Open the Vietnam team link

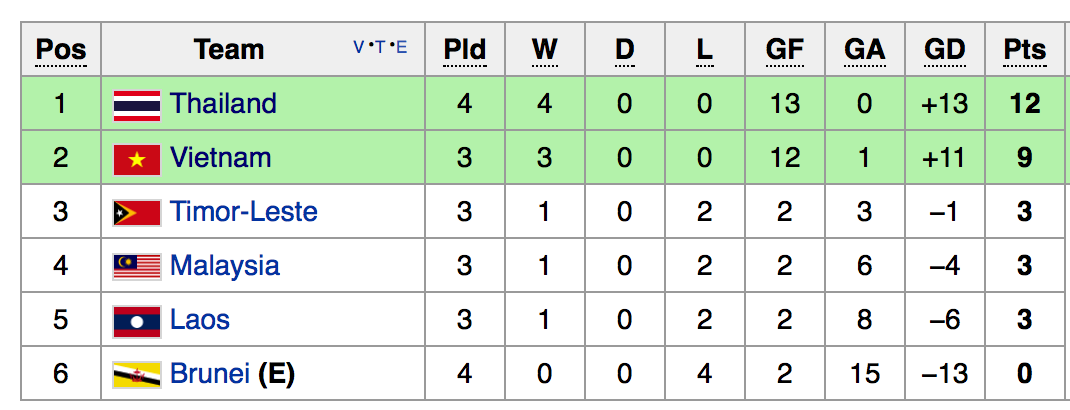coord(220,158)
